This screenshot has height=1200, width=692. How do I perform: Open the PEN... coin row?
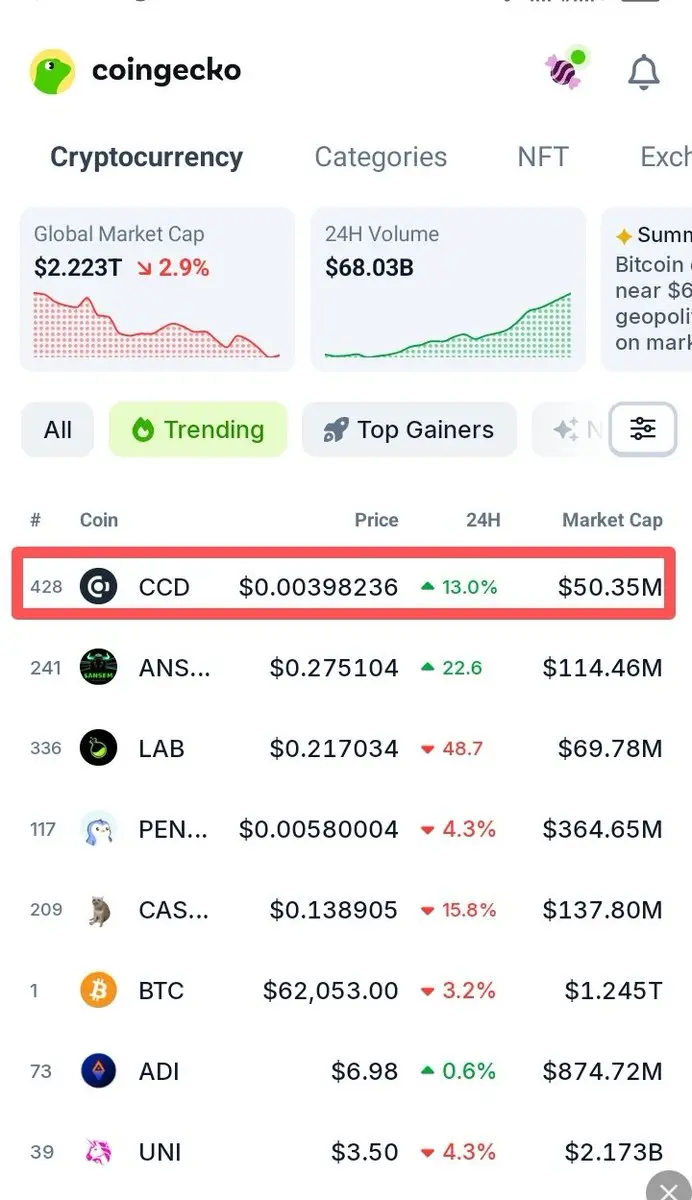coord(346,829)
